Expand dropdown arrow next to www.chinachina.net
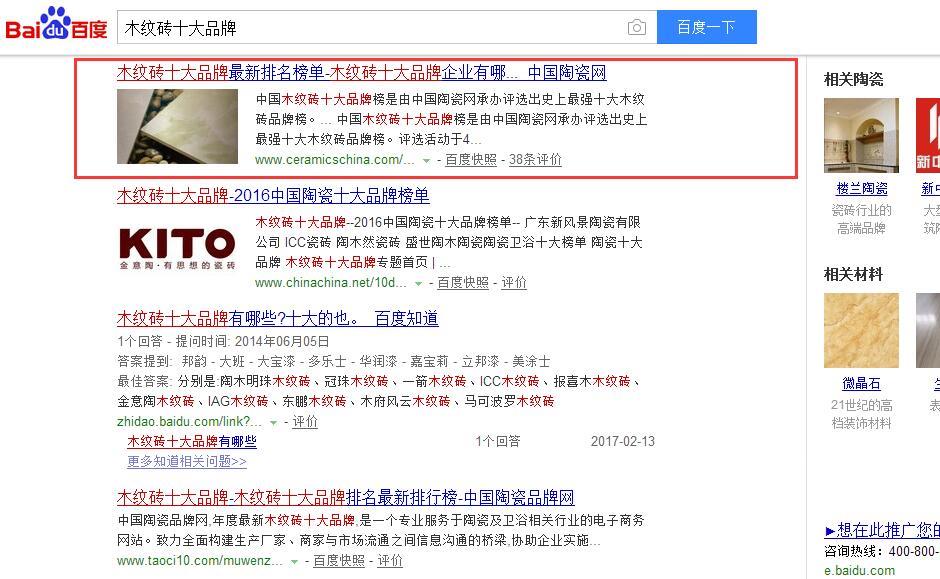 coord(418,284)
